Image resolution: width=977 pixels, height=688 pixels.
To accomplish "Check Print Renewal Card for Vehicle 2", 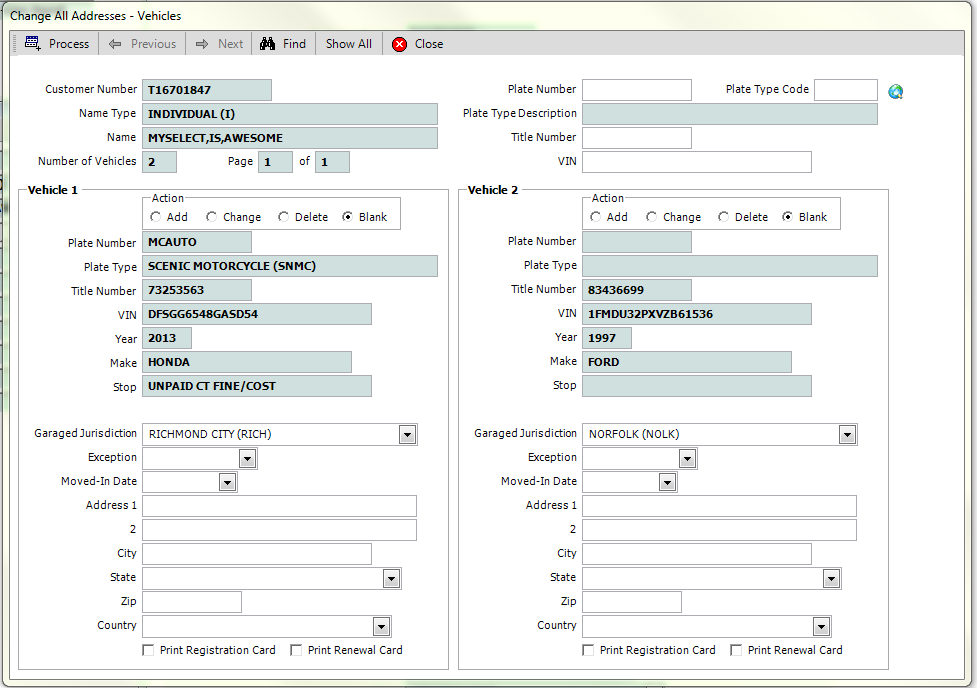I will click(736, 650).
